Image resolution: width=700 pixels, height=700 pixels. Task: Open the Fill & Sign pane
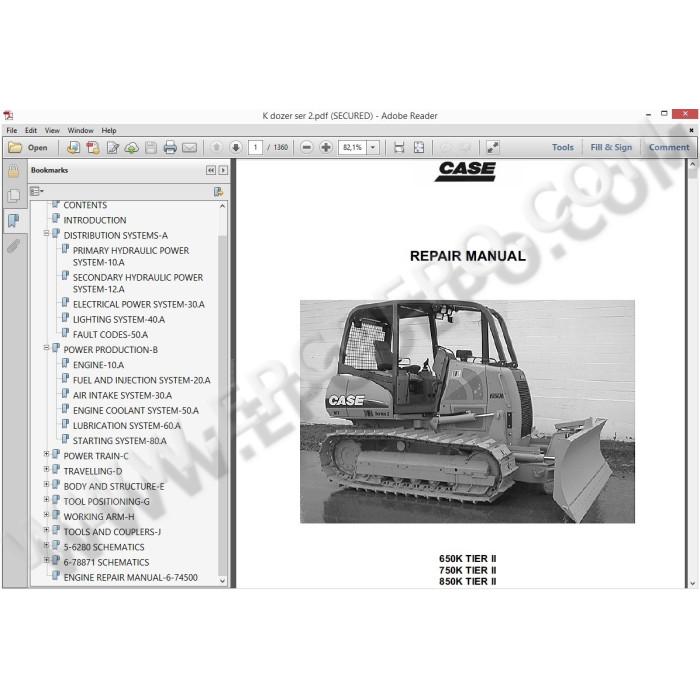click(611, 147)
